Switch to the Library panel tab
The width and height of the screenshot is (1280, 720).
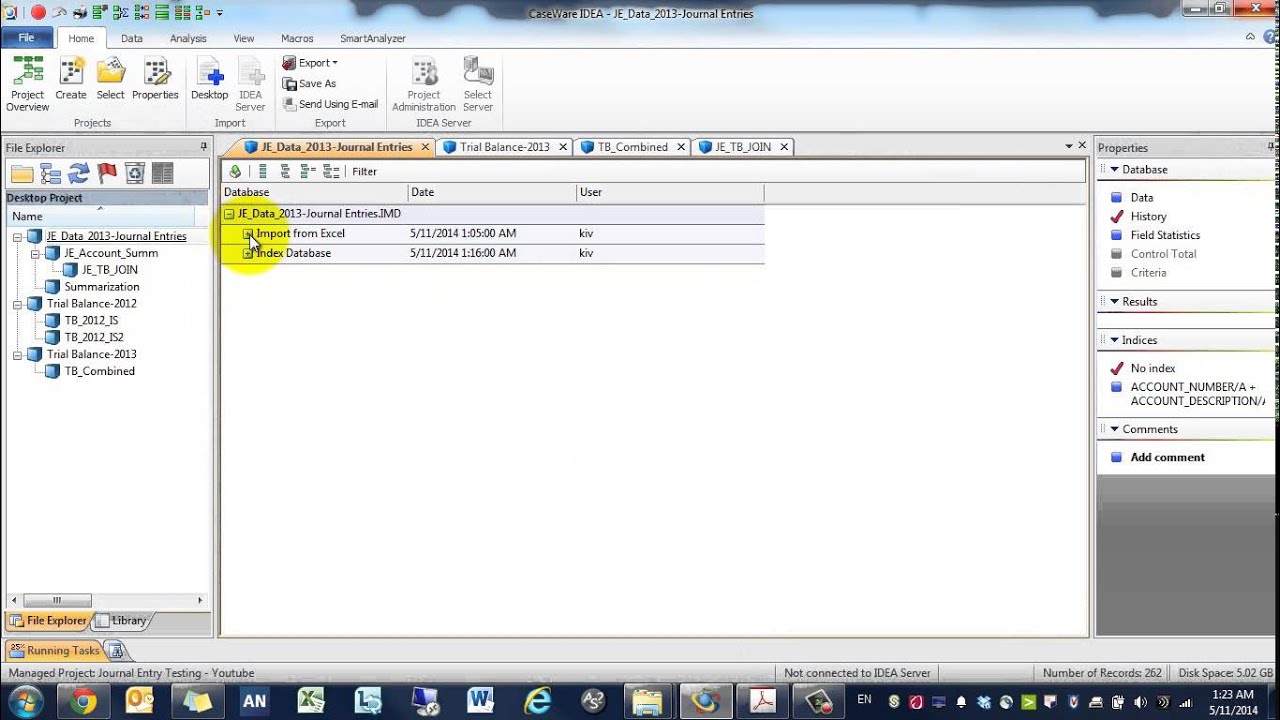pyautogui.click(x=122, y=621)
